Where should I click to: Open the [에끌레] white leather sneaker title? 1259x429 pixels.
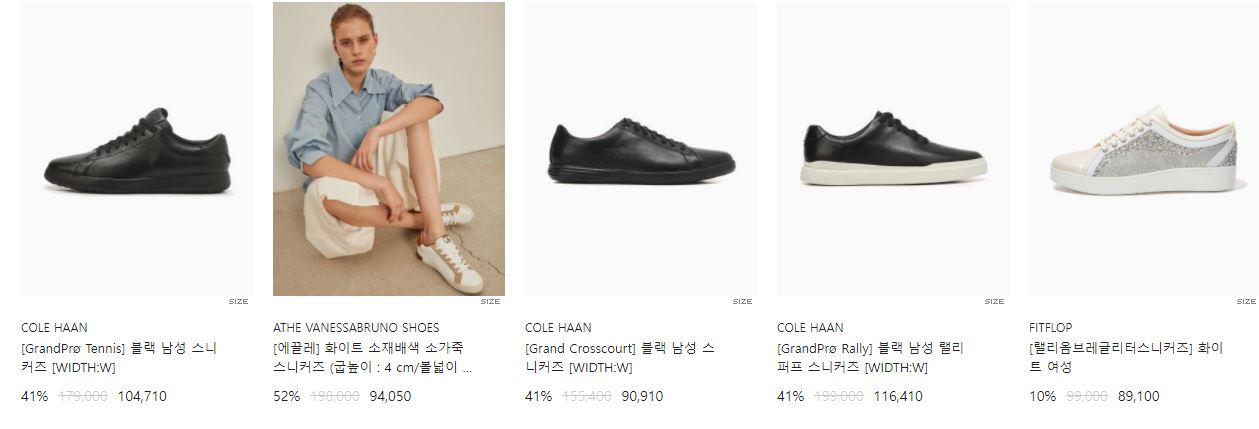(x=372, y=358)
